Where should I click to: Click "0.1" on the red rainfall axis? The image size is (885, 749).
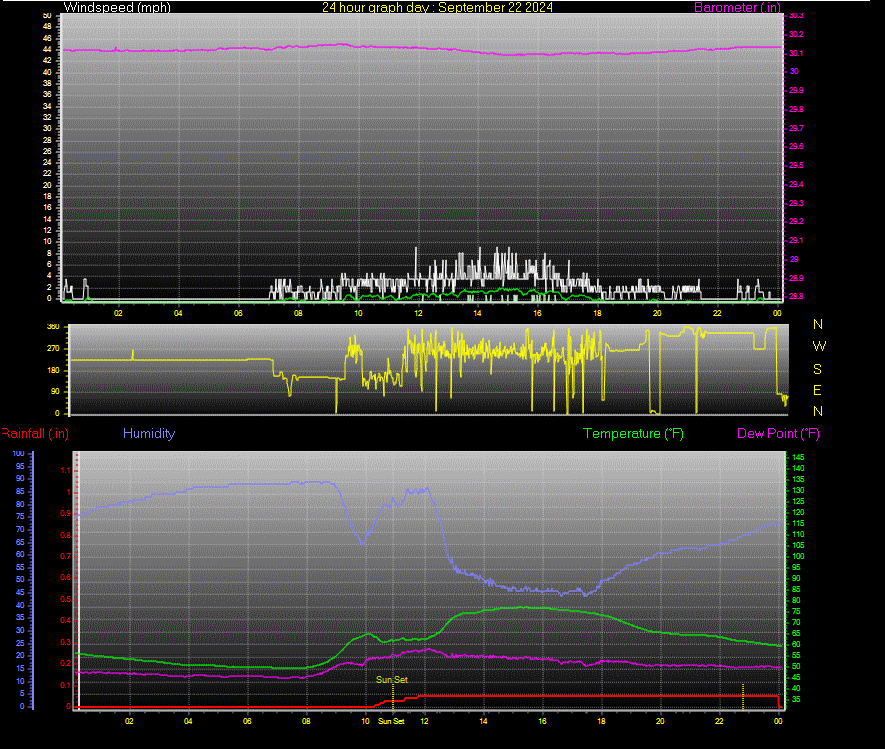(x=65, y=685)
